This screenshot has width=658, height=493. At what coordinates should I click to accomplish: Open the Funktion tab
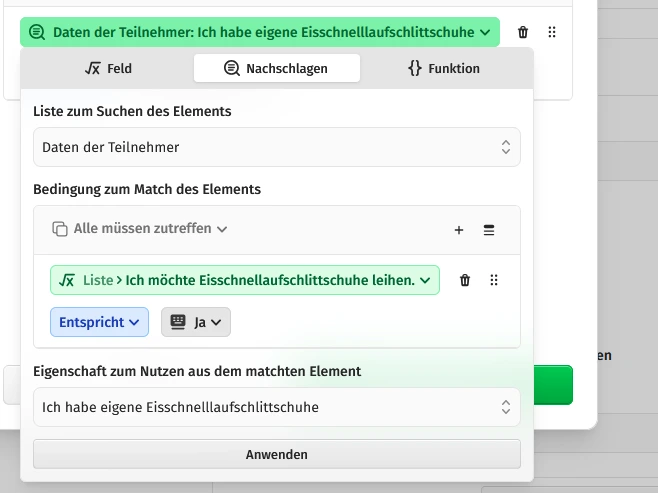(444, 69)
